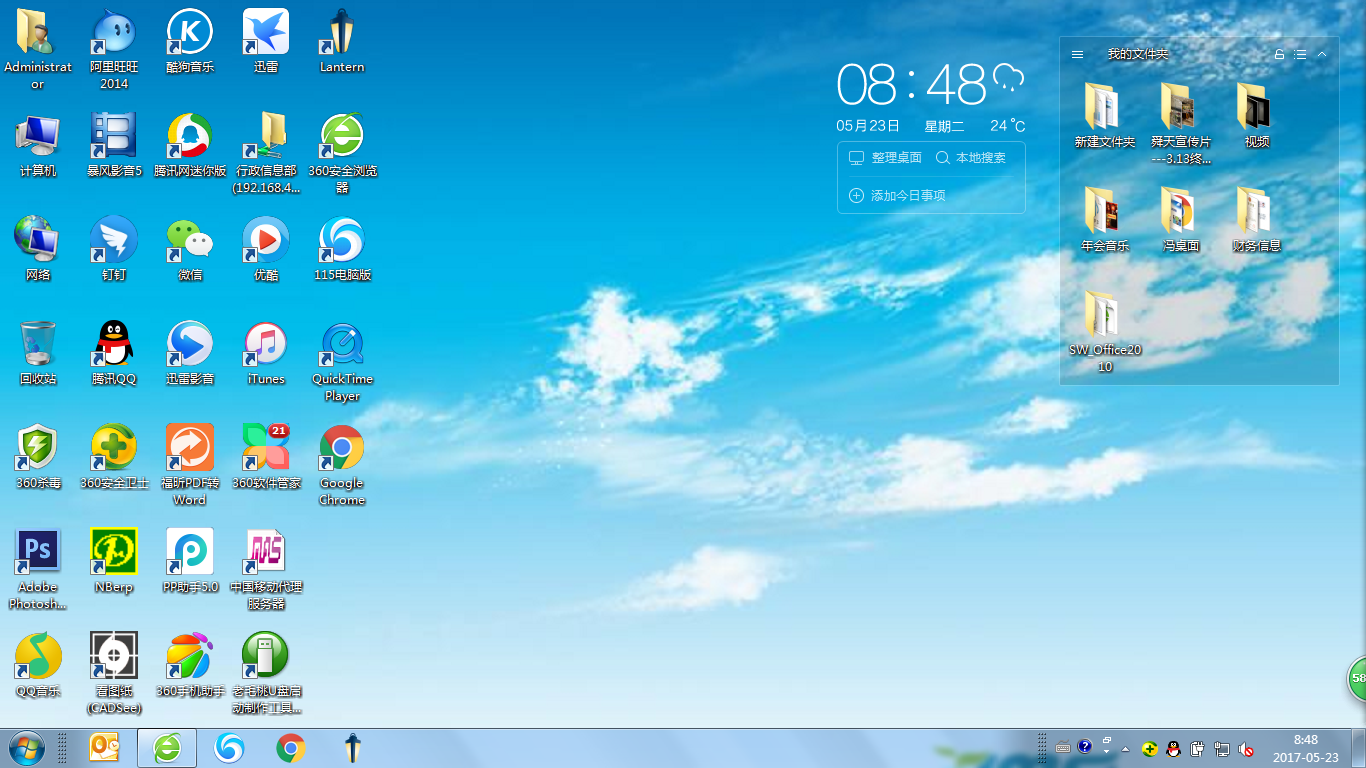
Task: Launch Google Chrome from the desktop
Action: 342,448
